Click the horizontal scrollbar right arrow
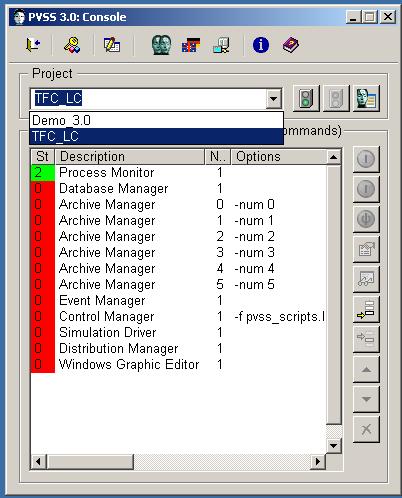 pyautogui.click(x=318, y=461)
